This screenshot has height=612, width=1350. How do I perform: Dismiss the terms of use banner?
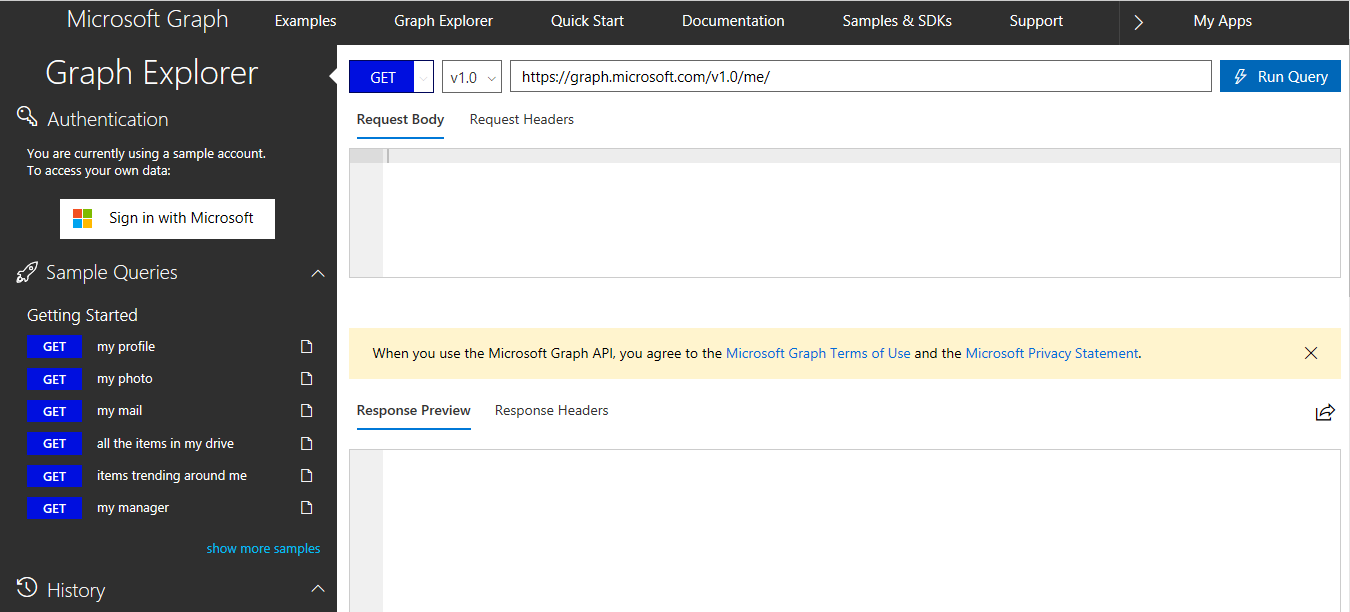[1311, 352]
